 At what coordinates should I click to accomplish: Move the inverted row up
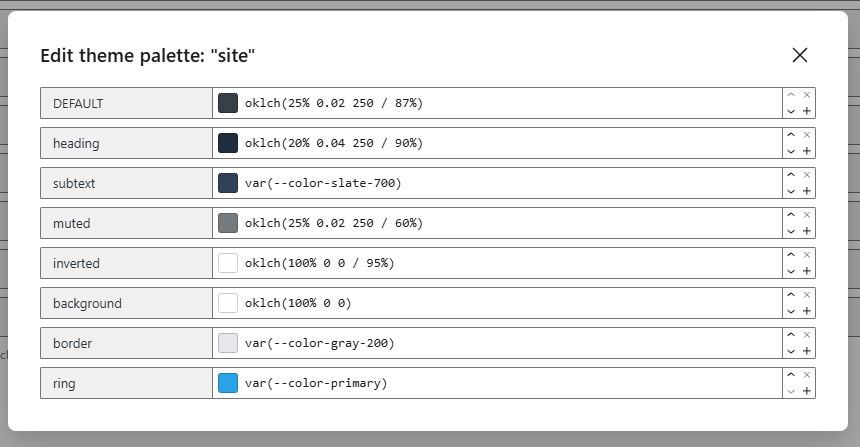(791, 255)
